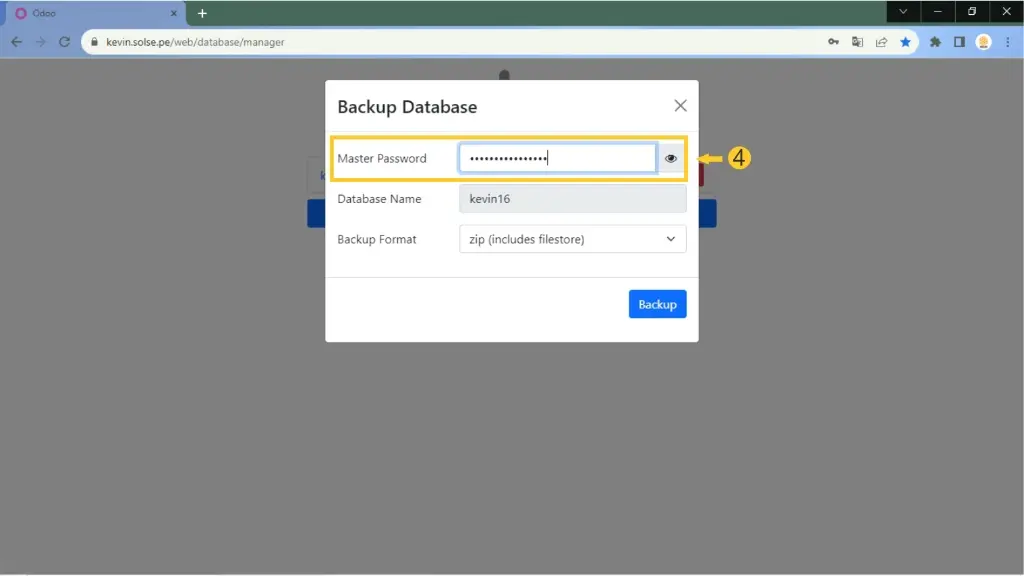Viewport: 1024px width, 576px height.
Task: Open saved passwords key icon
Action: [x=833, y=42]
